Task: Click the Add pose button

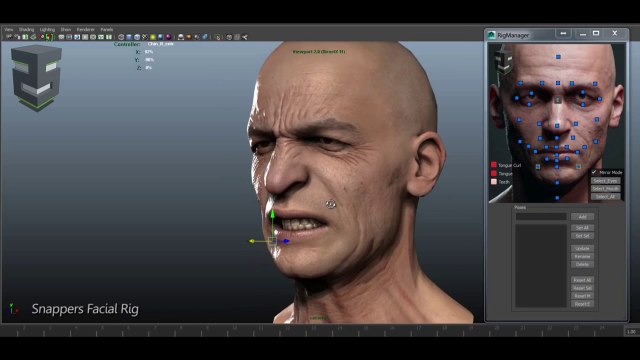Action: 582,217
